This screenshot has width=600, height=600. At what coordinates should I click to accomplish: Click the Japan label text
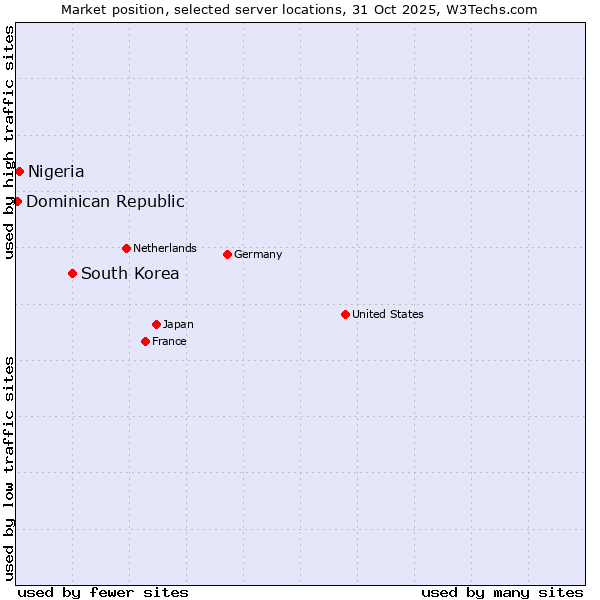178,324
